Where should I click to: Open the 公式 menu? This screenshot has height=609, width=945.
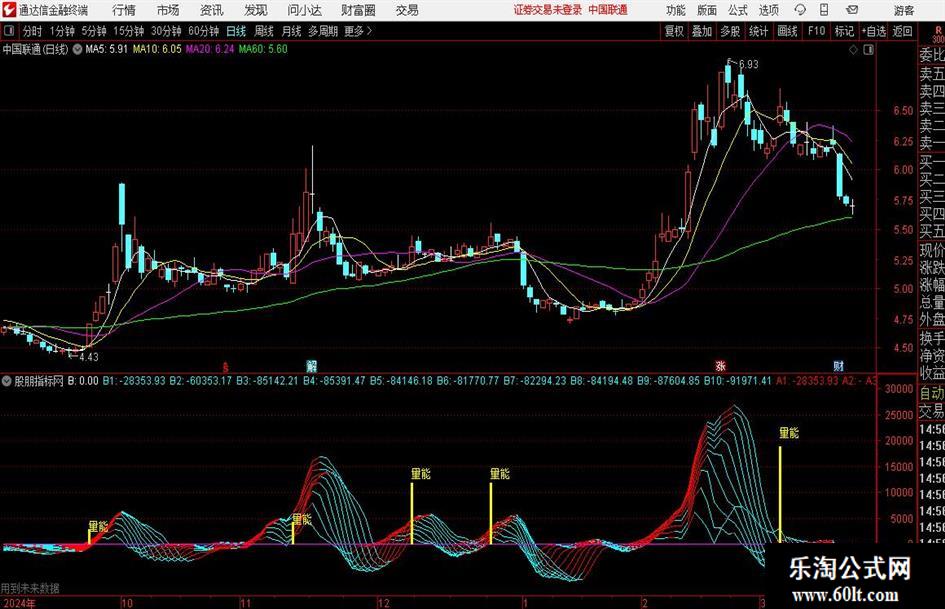(x=738, y=10)
